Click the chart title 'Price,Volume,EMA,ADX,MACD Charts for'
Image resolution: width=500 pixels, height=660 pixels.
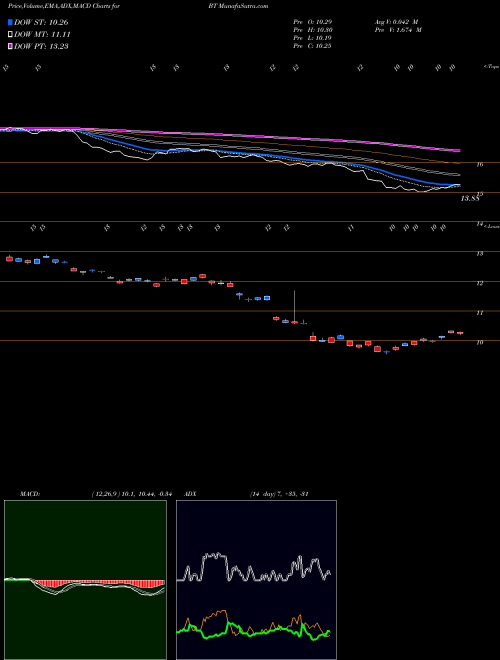(x=64, y=6)
